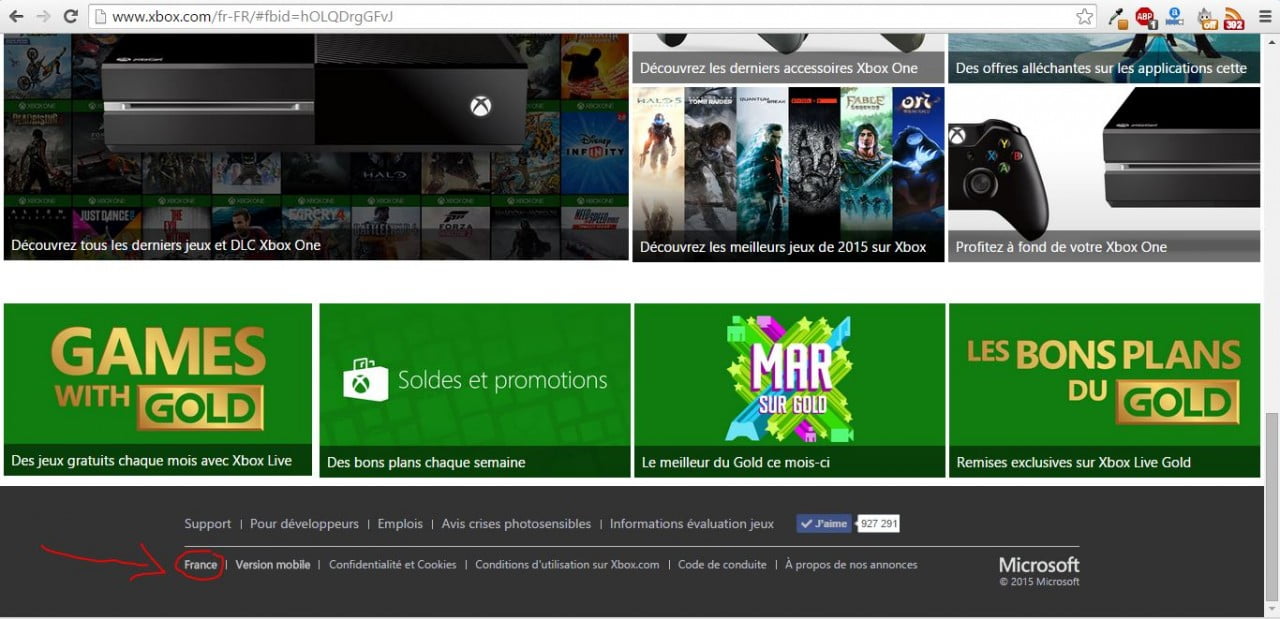The height and width of the screenshot is (619, 1280).
Task: Click 'Des jeux gratuits chaque mois' caption
Action: (151, 462)
